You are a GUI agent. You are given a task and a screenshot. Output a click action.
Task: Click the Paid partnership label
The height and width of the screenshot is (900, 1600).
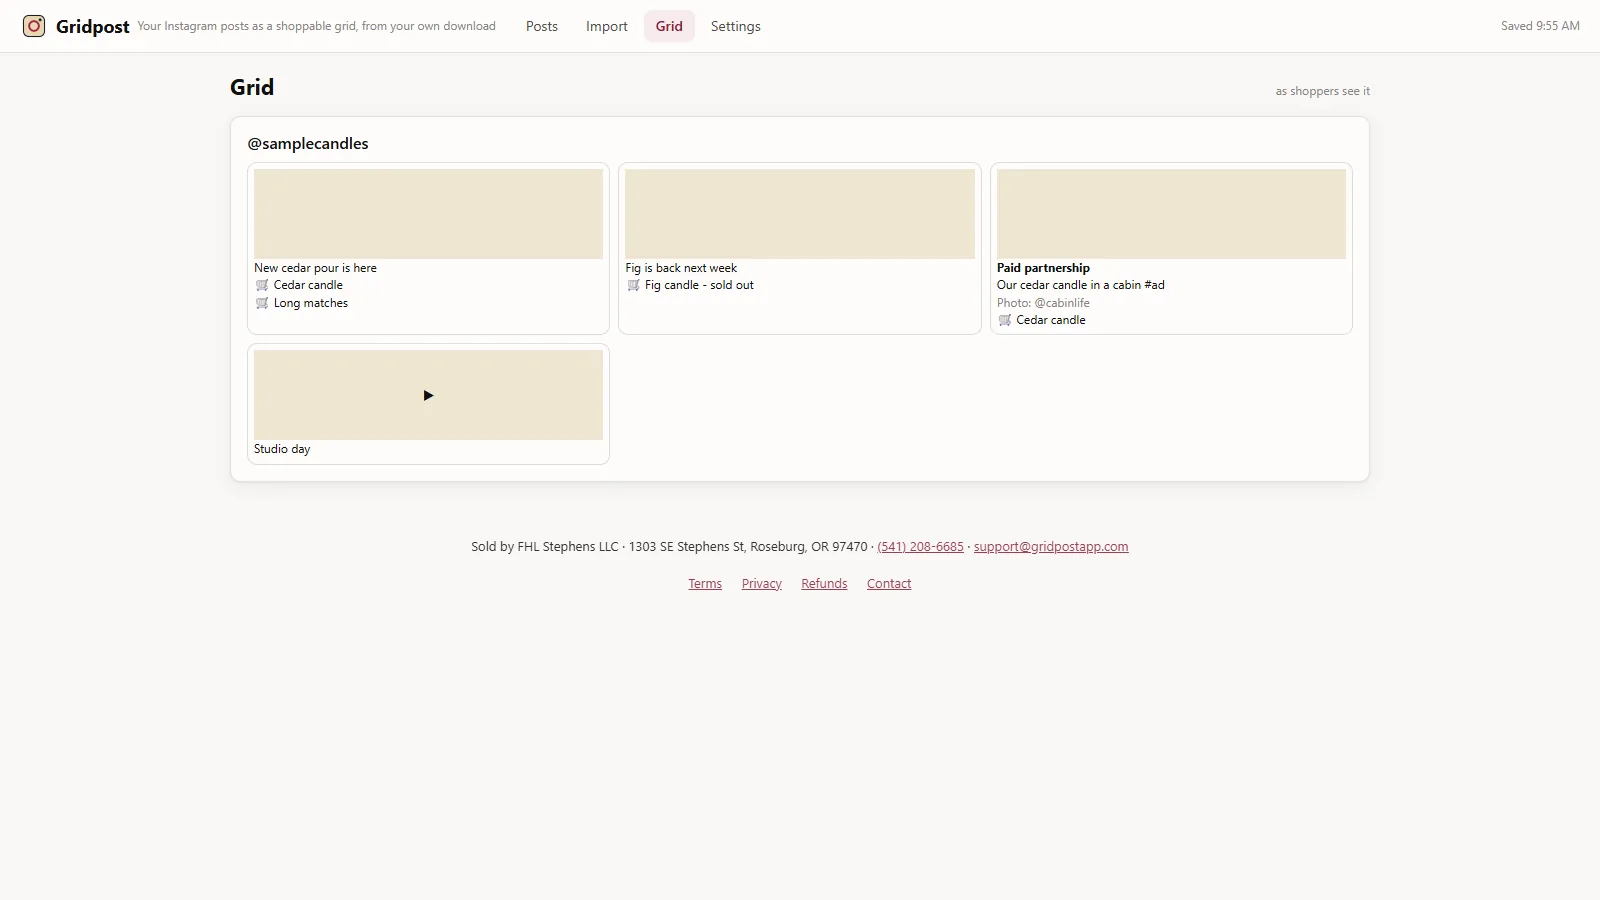click(1043, 268)
